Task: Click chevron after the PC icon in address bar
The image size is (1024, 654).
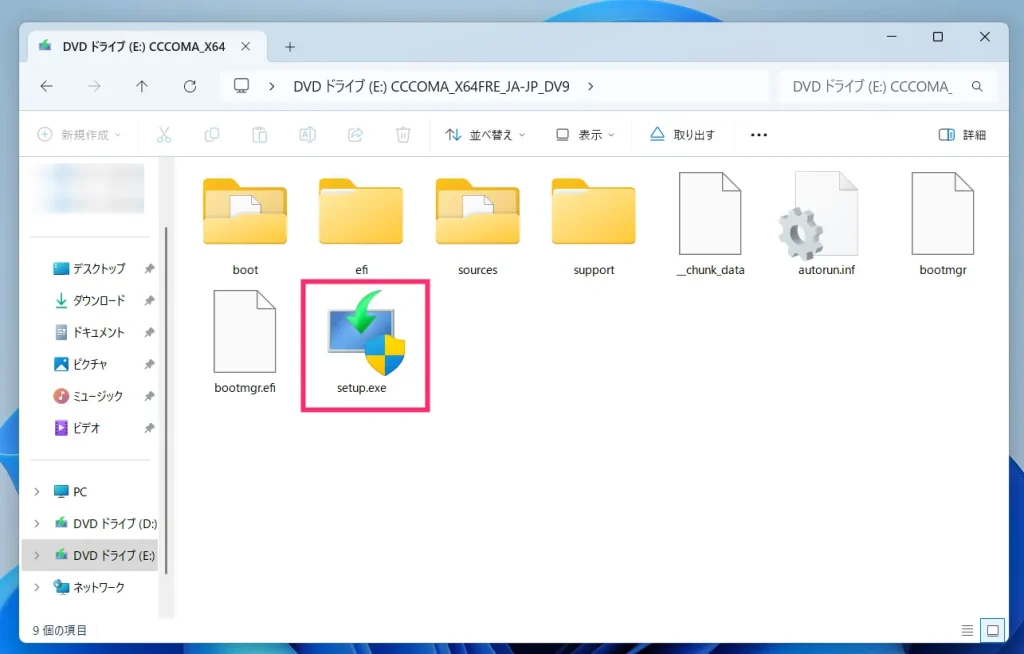Action: tap(272, 86)
